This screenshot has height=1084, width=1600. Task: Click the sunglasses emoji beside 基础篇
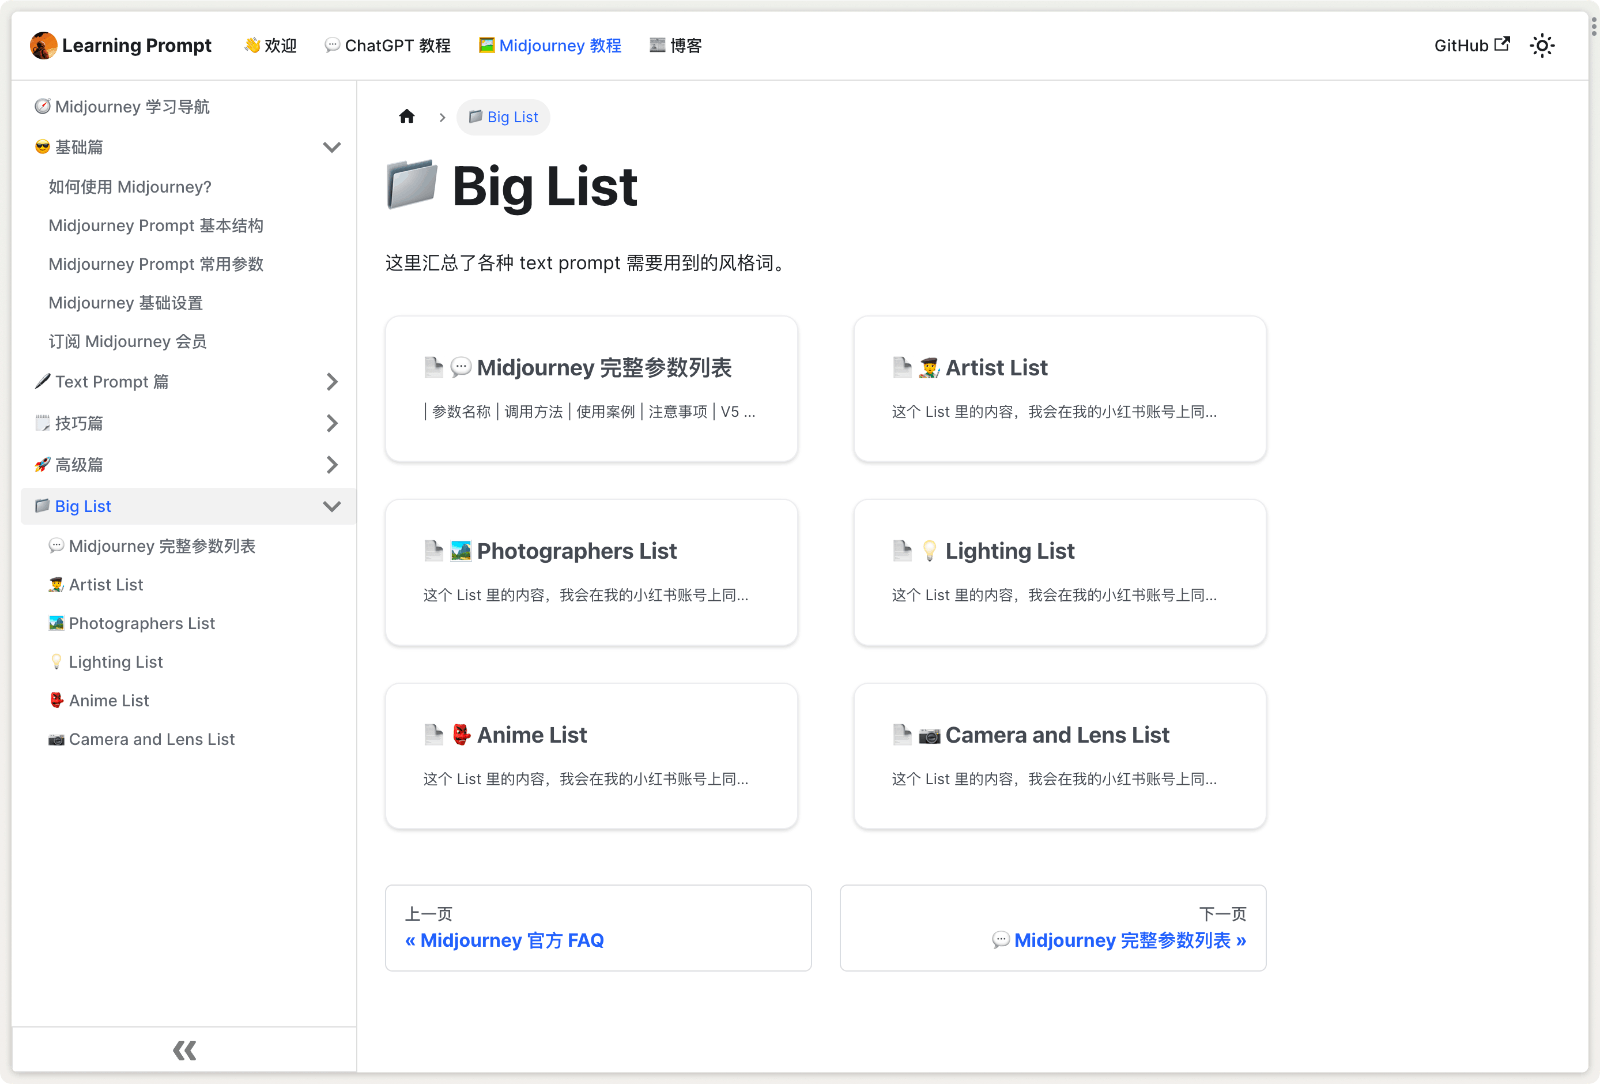pos(42,147)
